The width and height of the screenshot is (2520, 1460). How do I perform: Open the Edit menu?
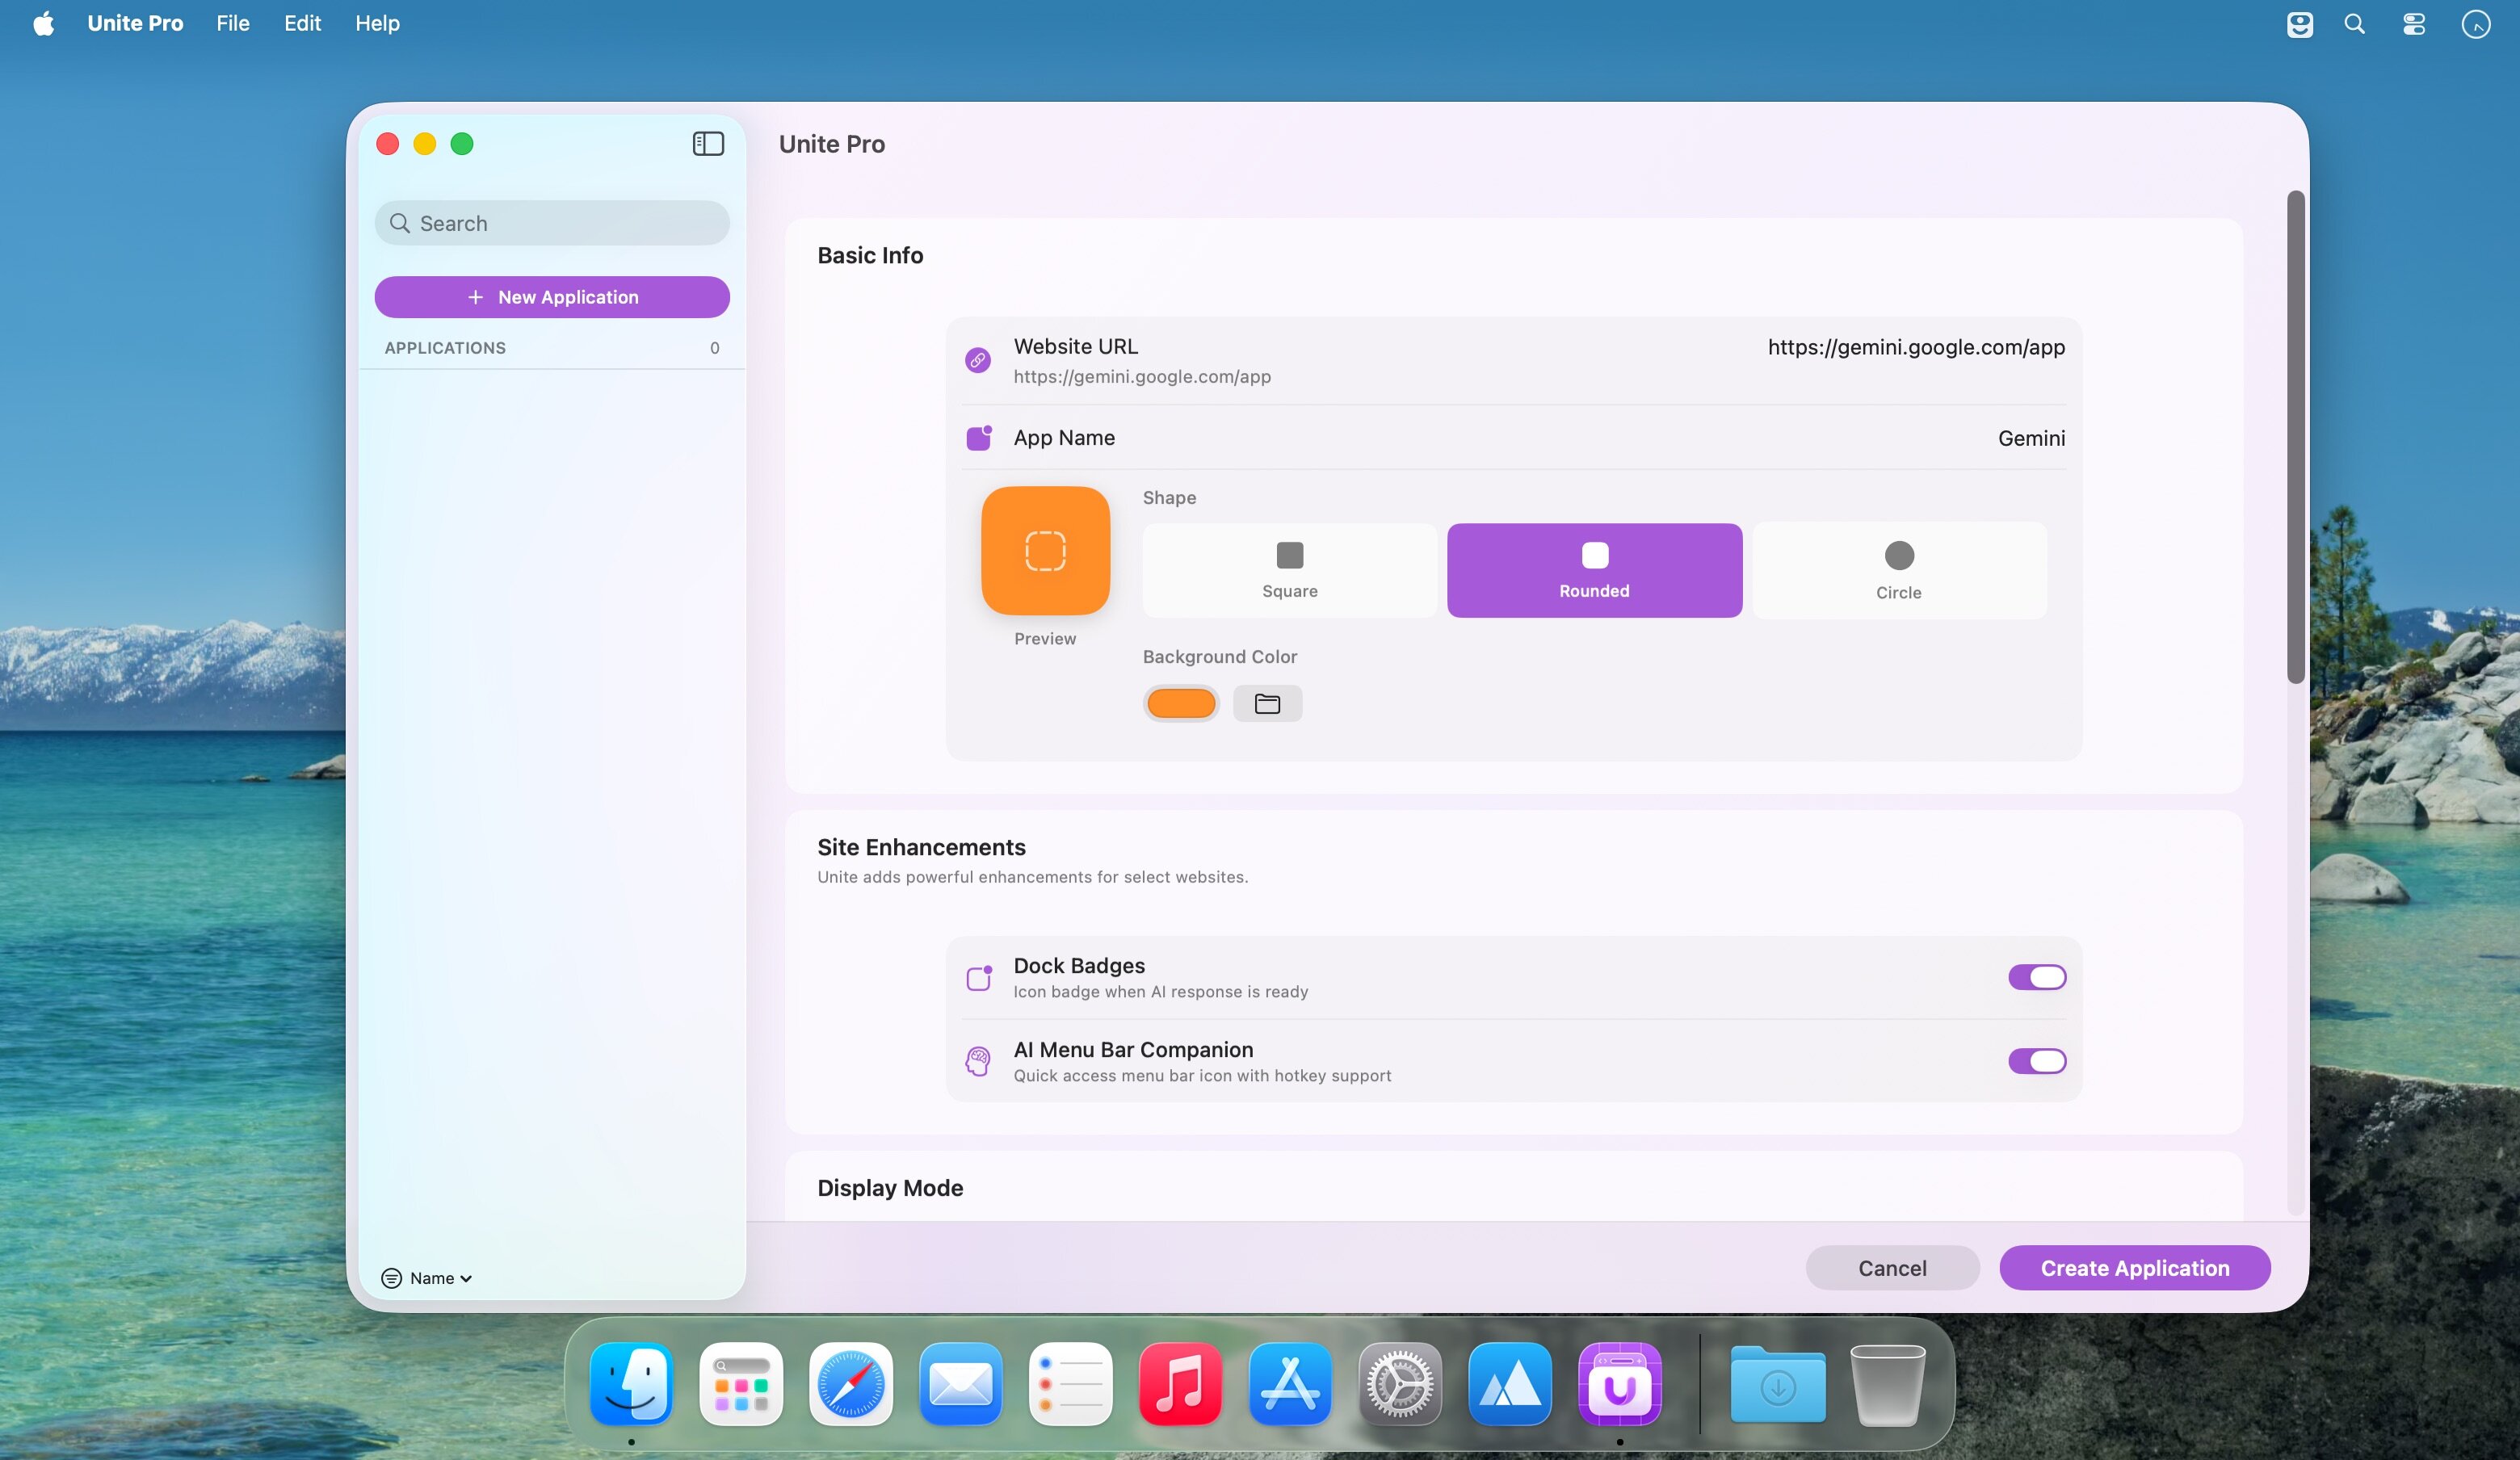301,23
